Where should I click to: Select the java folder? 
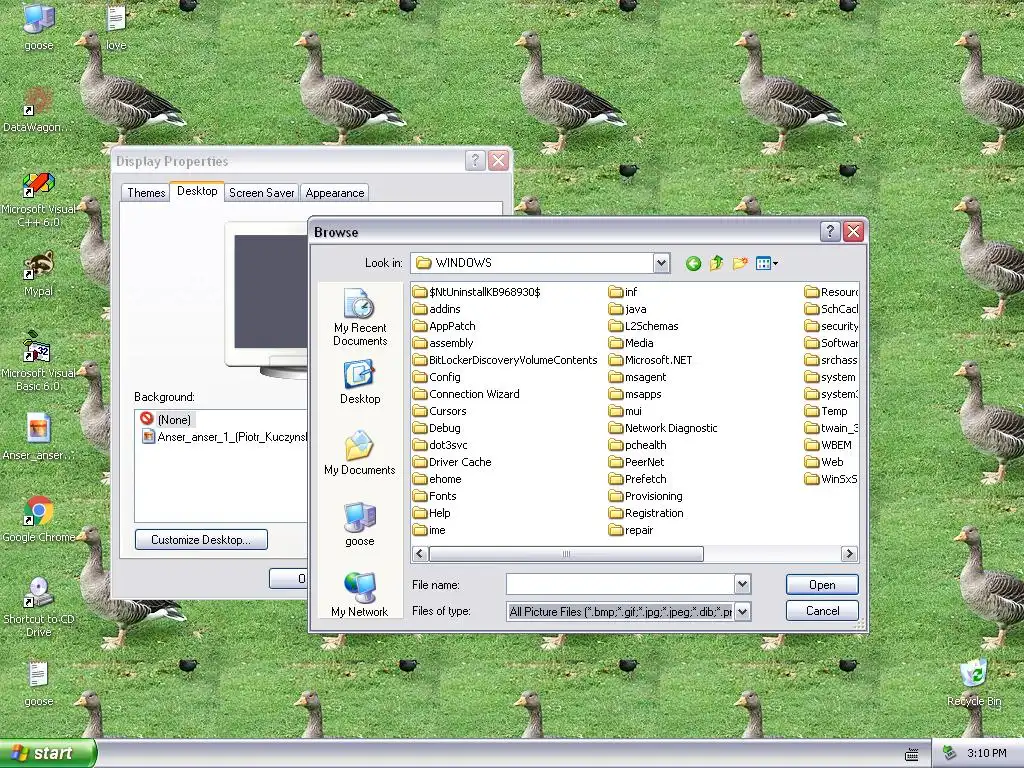(628, 309)
